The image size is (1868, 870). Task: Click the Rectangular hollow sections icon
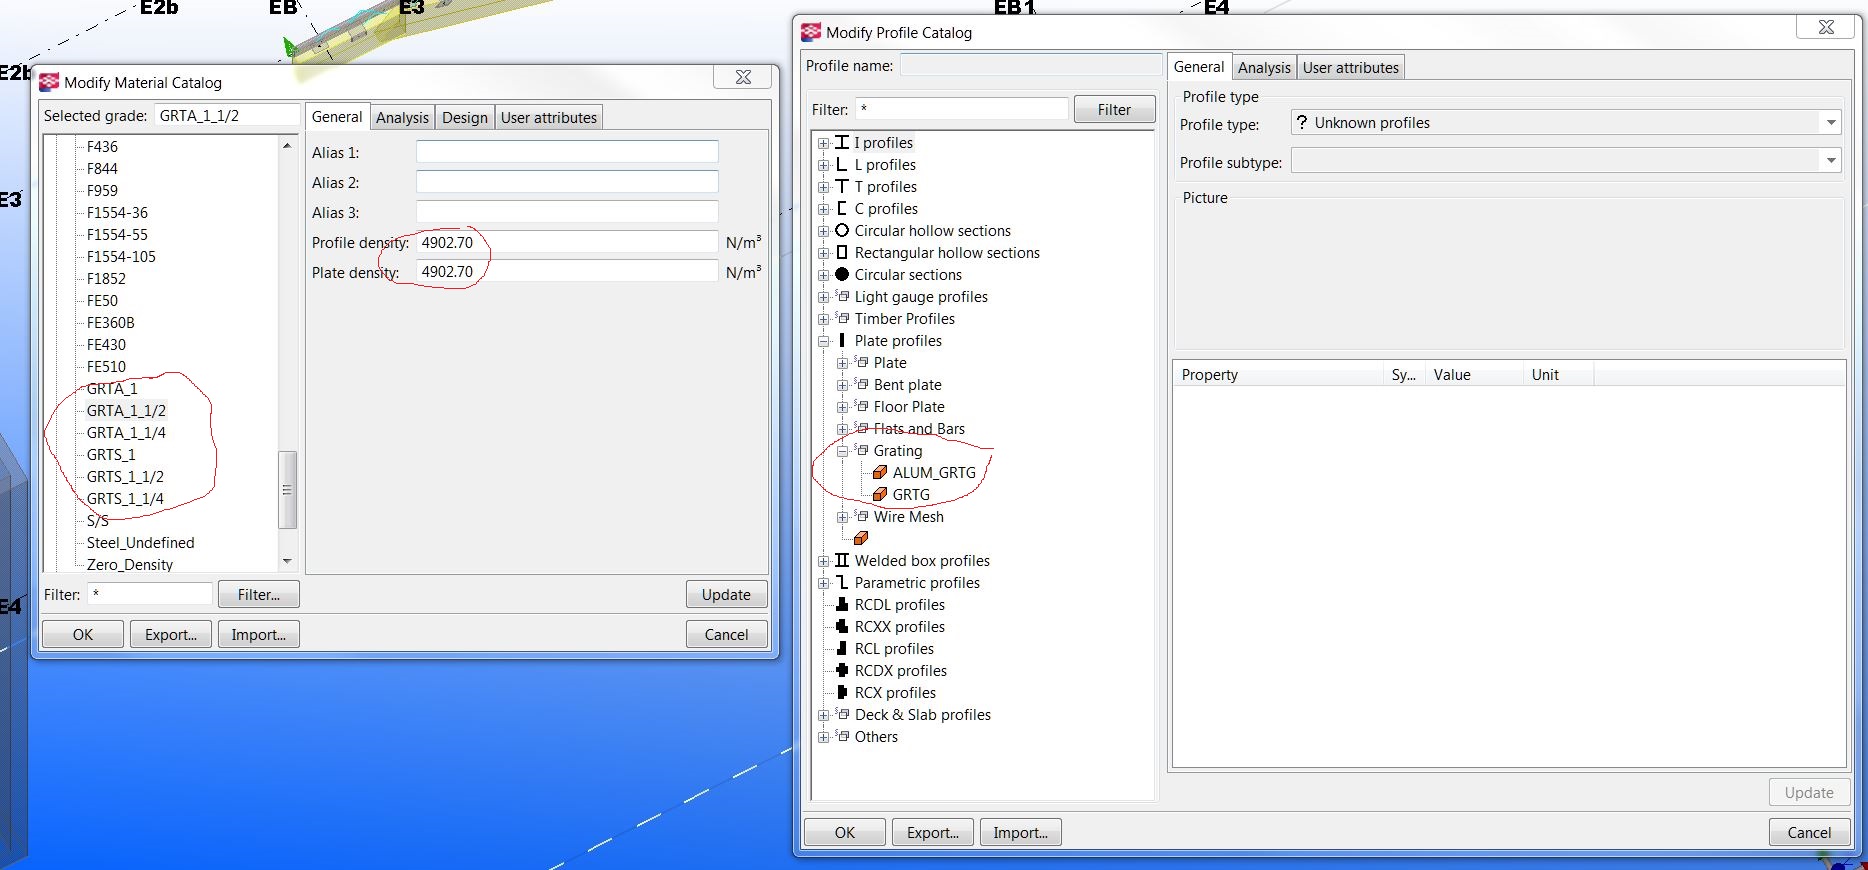click(x=842, y=253)
